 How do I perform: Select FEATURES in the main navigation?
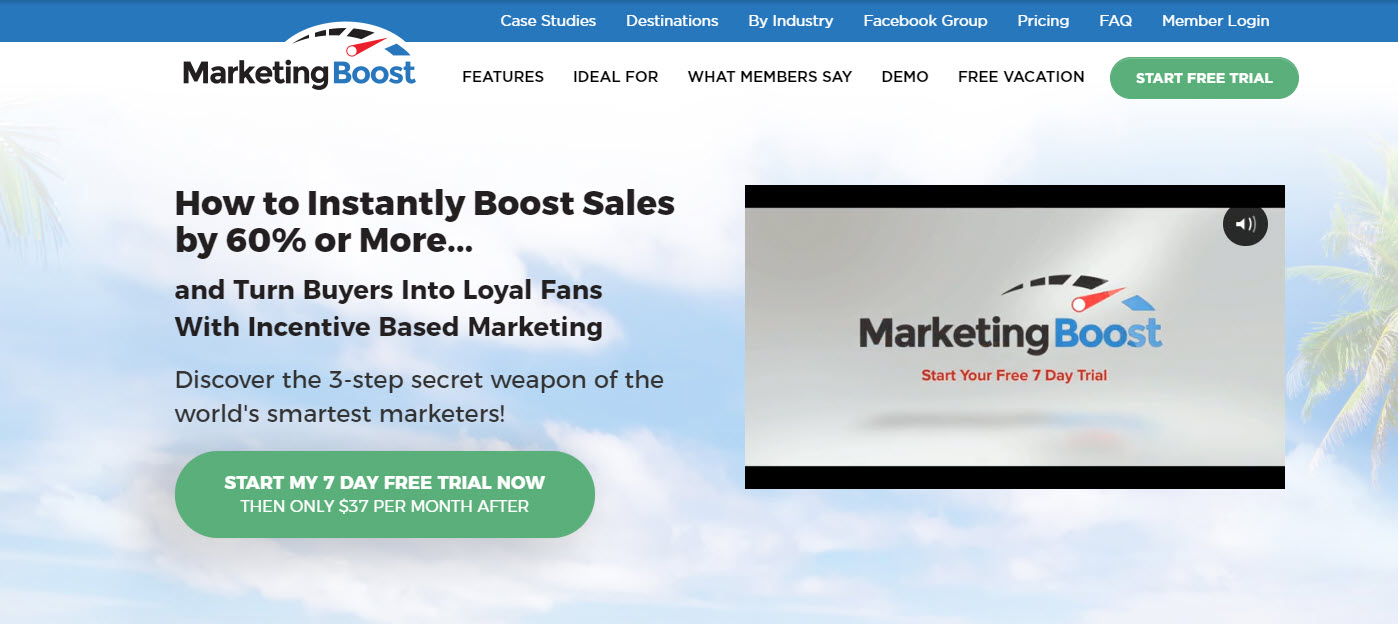(x=503, y=77)
